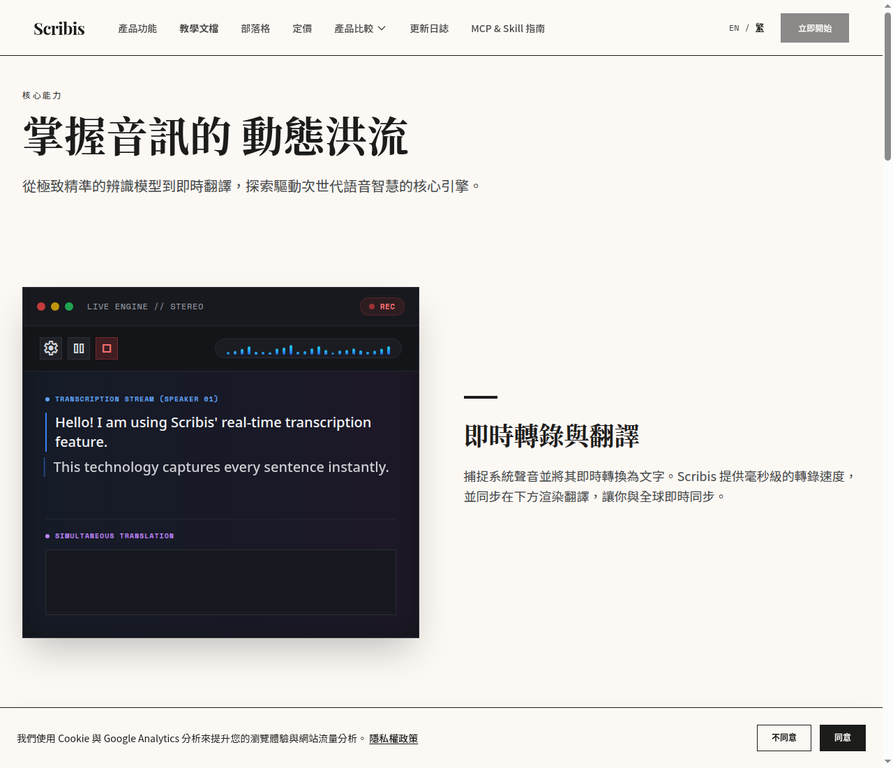The height and width of the screenshot is (768, 893).
Task: Click the simultaneous translation output box
Action: pos(220,582)
